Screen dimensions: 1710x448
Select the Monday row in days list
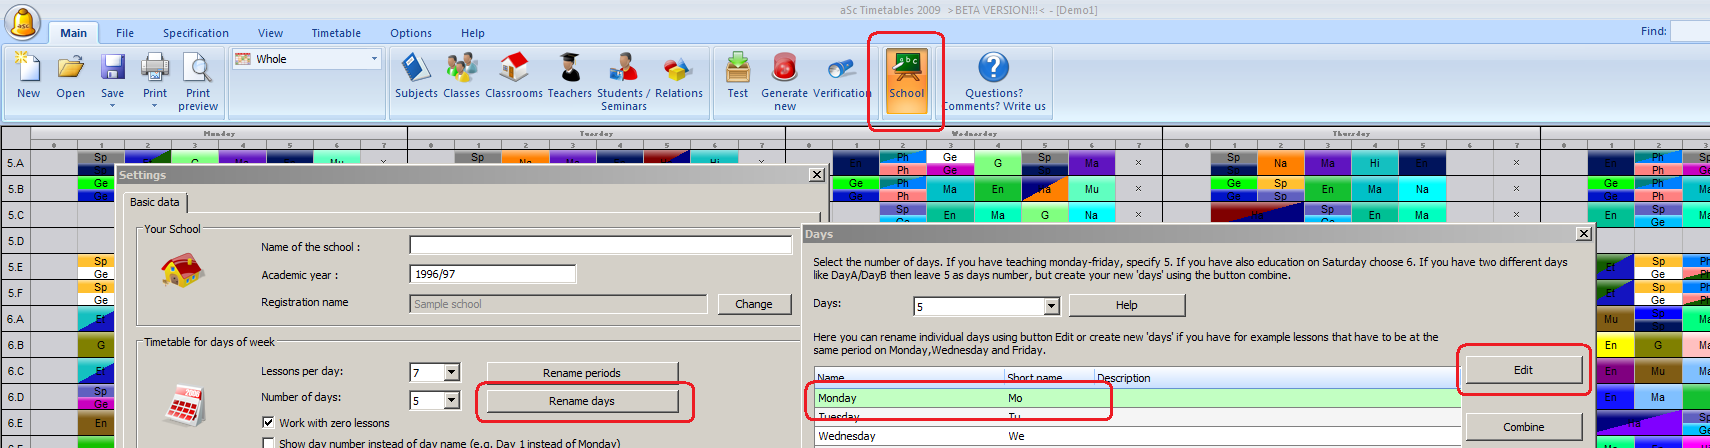tap(900, 398)
